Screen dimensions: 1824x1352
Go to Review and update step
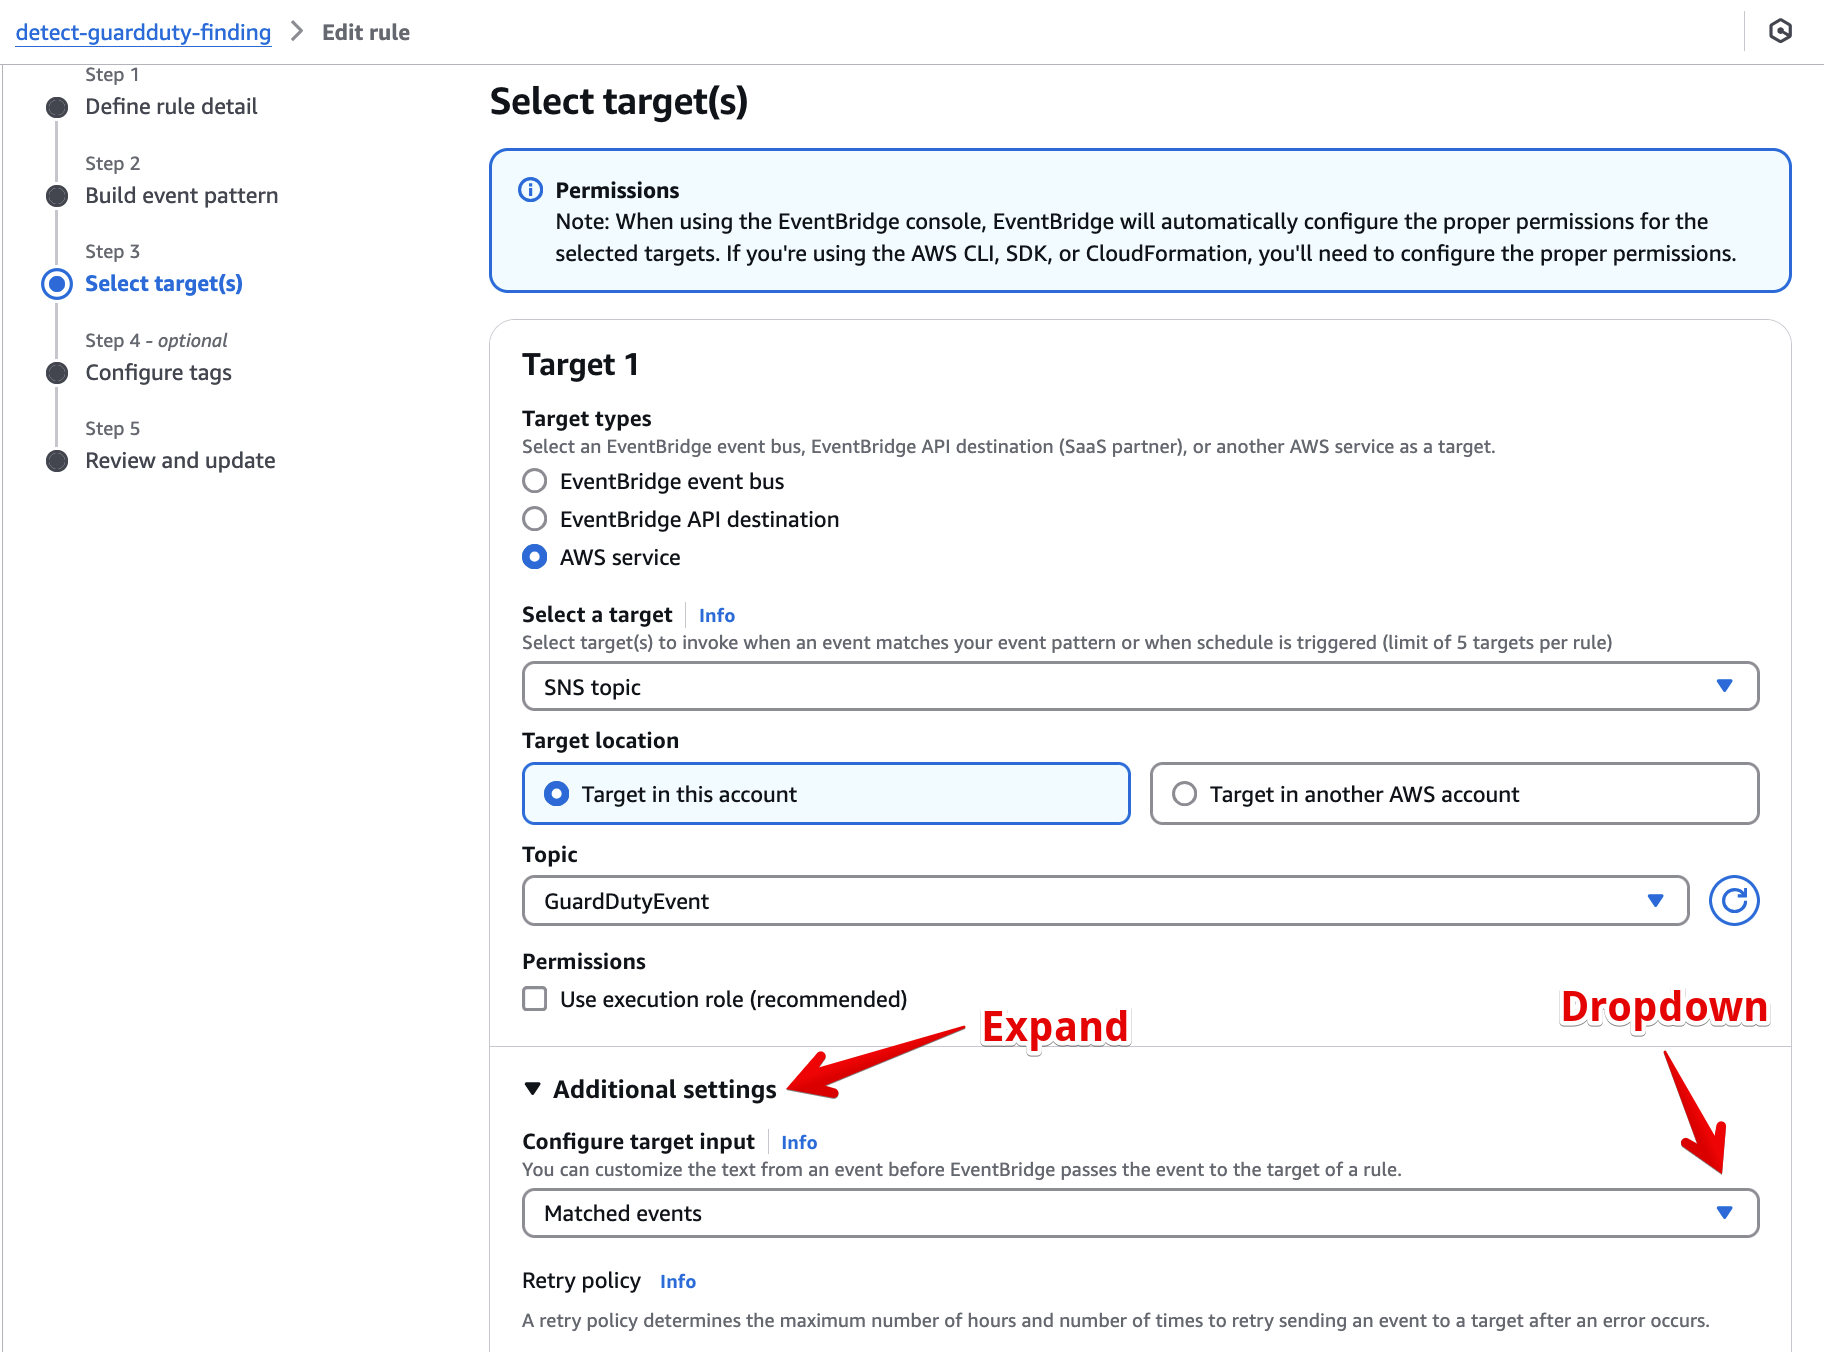(180, 461)
